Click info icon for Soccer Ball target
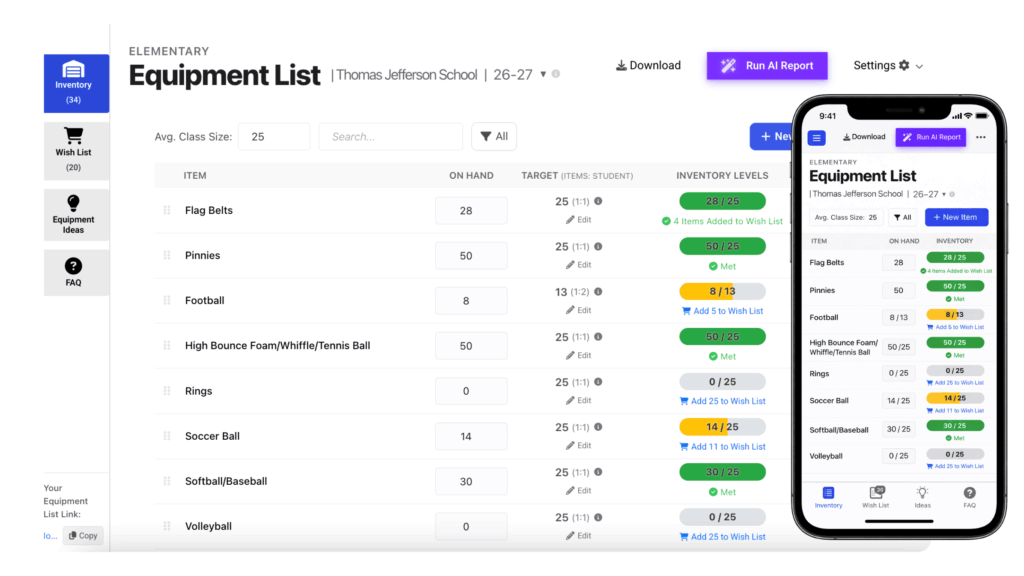1024x576 pixels. (598, 426)
